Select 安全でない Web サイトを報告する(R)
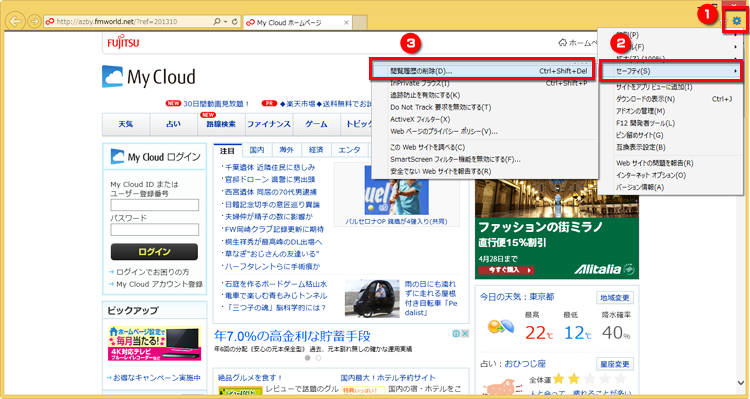Image resolution: width=750 pixels, height=399 pixels. (x=485, y=171)
